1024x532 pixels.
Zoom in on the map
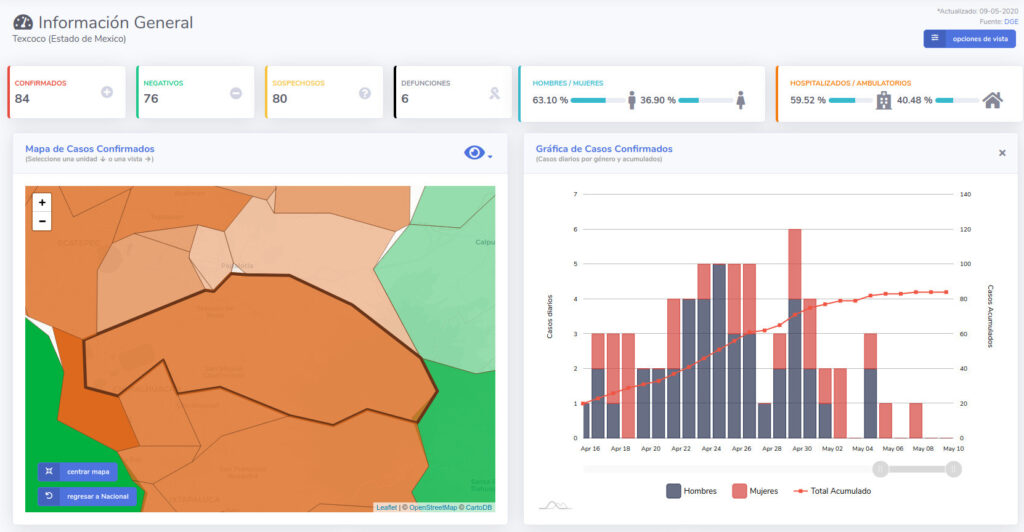42,202
